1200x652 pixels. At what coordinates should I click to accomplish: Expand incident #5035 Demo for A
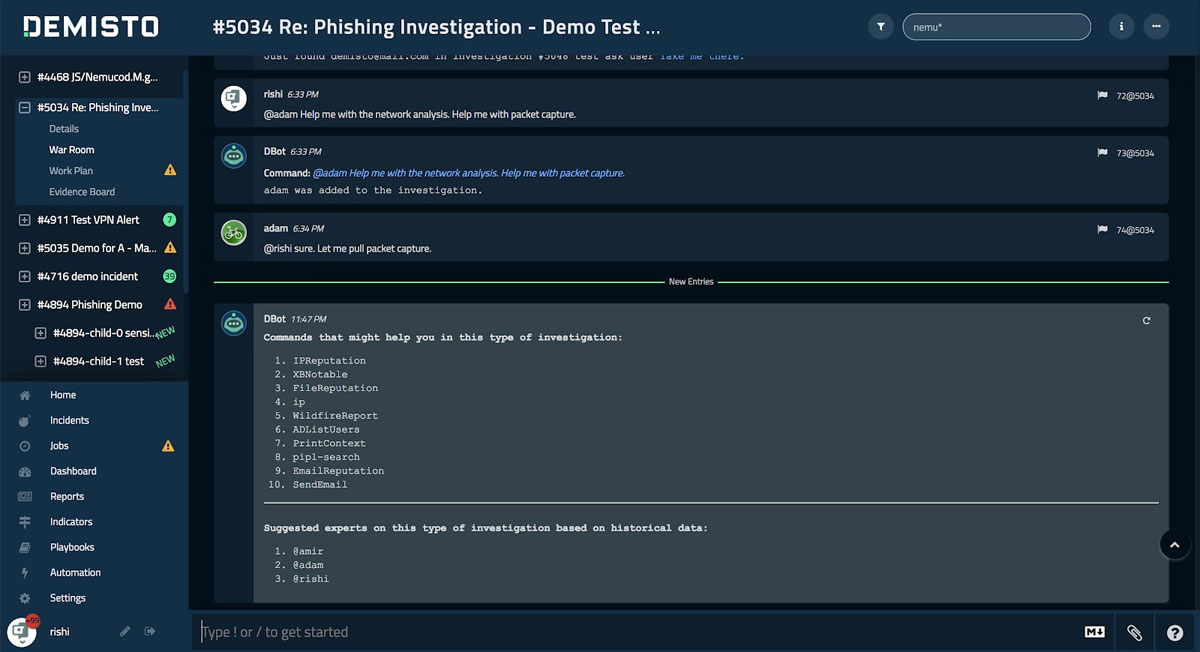(24, 248)
